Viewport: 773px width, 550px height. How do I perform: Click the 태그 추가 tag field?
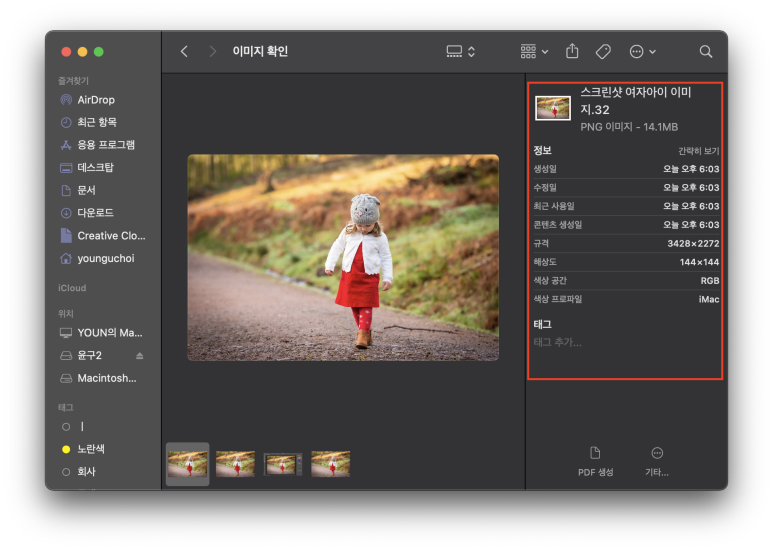pyautogui.click(x=558, y=342)
